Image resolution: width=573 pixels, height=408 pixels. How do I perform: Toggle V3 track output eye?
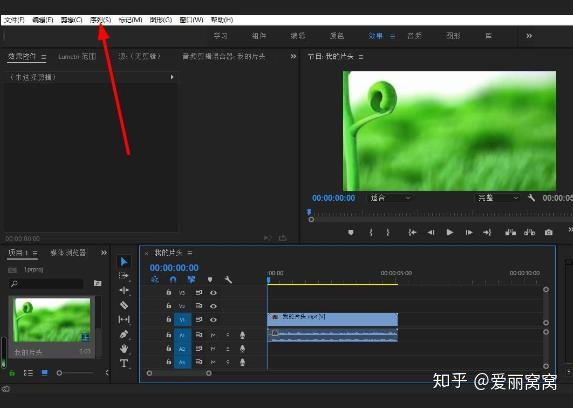[x=213, y=292]
